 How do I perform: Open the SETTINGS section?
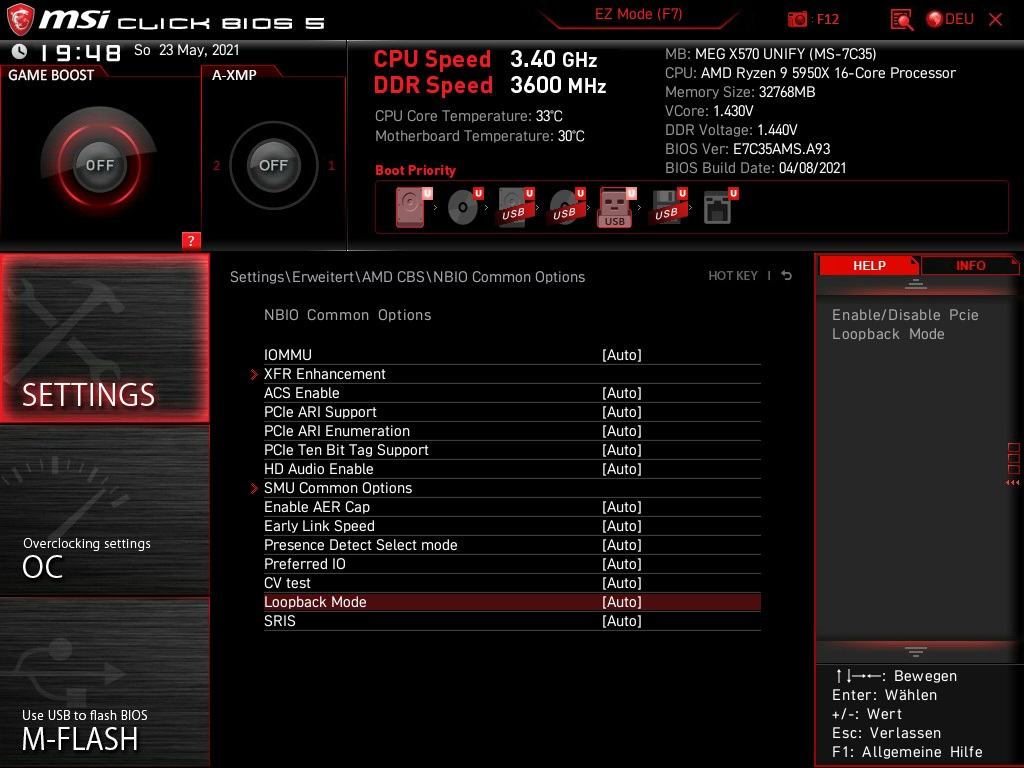tap(104, 338)
